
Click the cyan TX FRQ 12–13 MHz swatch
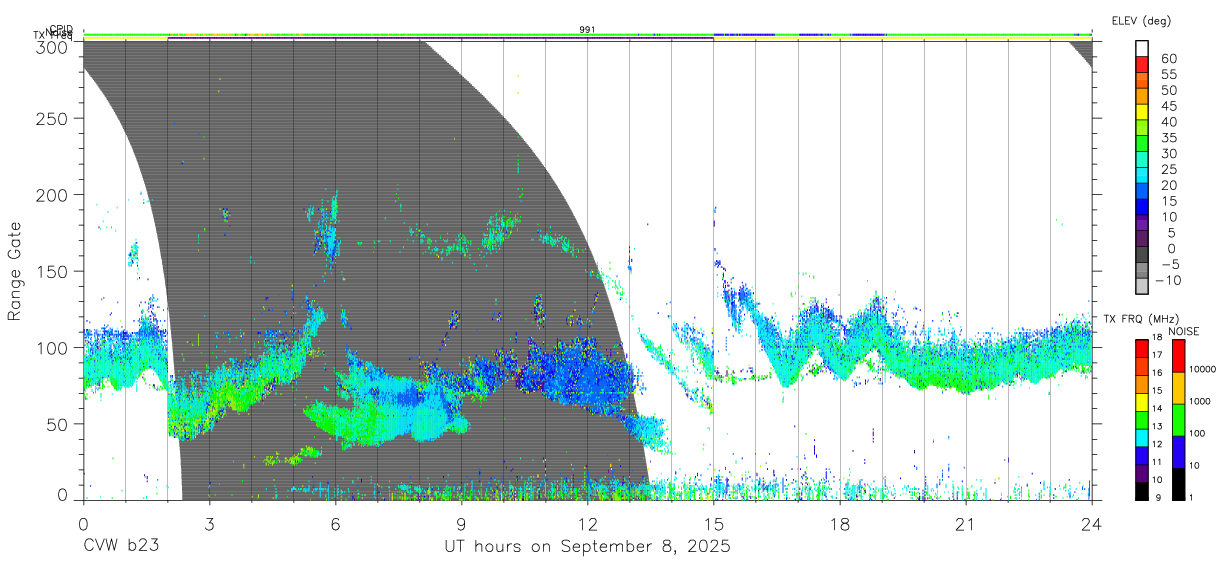click(1142, 437)
